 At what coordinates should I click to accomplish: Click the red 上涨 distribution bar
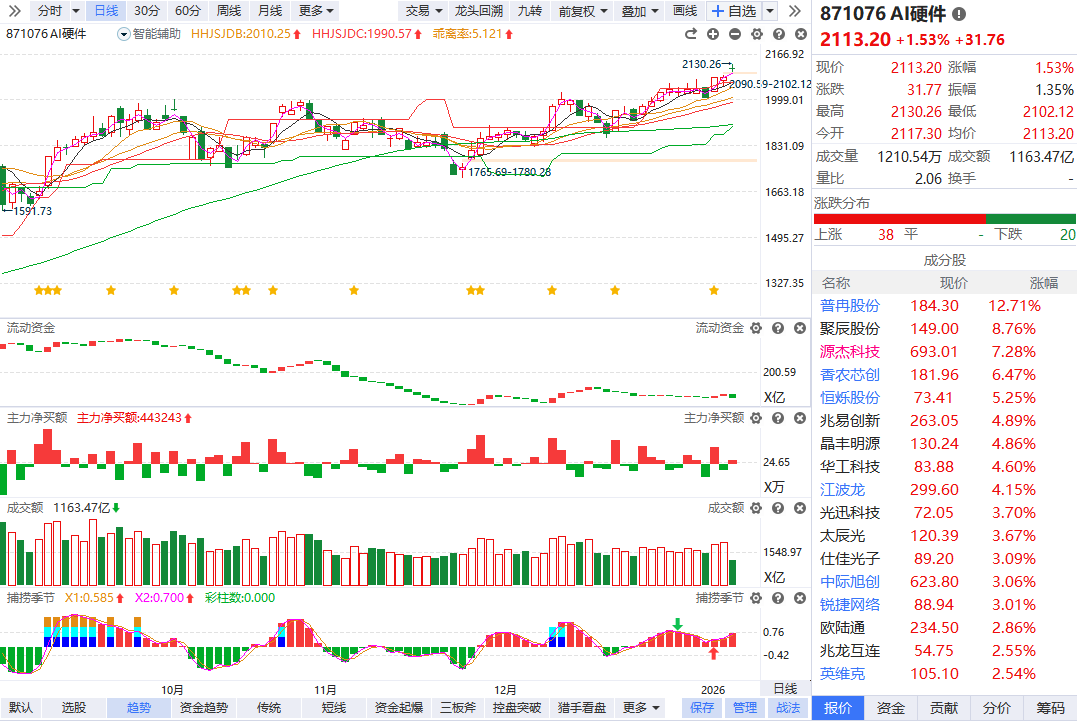pyautogui.click(x=899, y=218)
